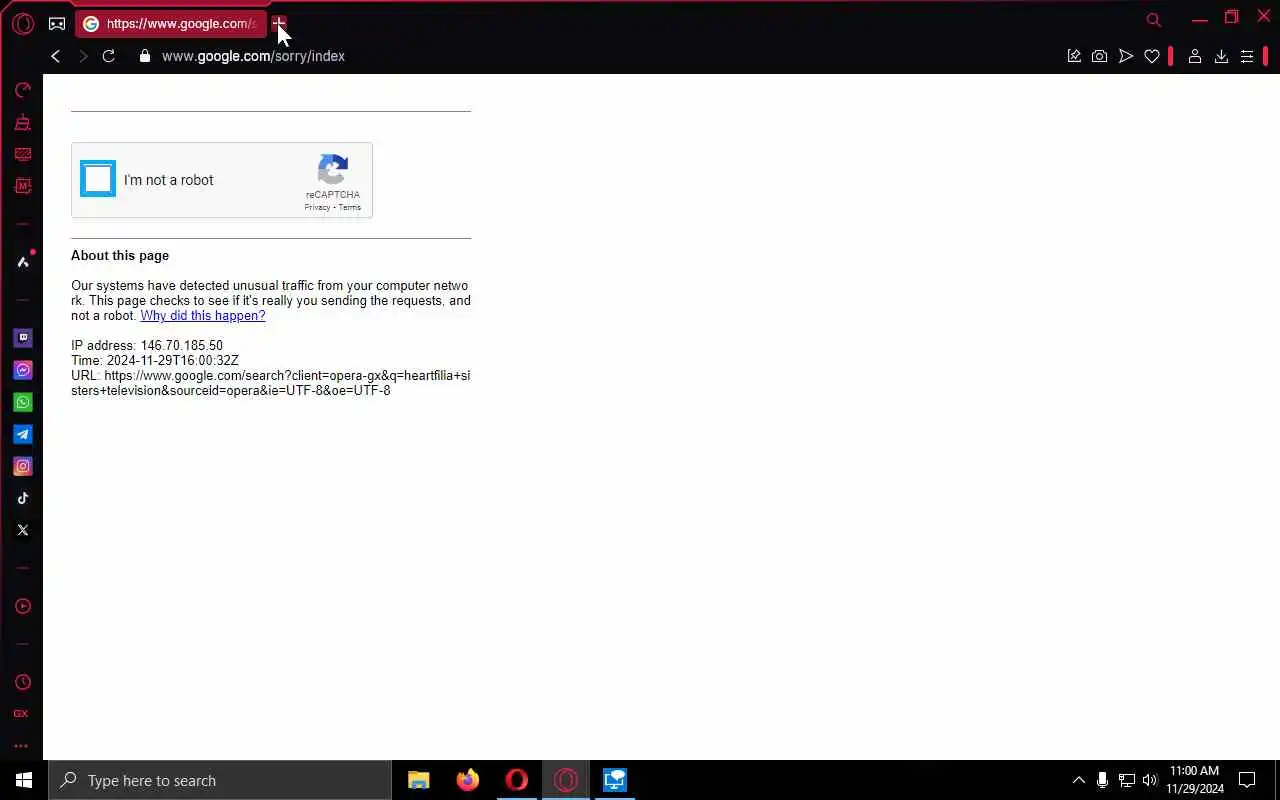Go forward to the next page

pyautogui.click(x=83, y=56)
